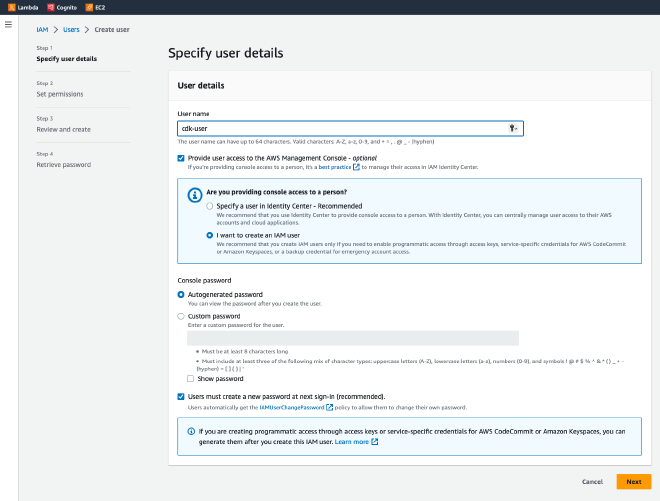Image resolution: width=660 pixels, height=501 pixels.
Task: Enable the Show password checkbox
Action: (x=192, y=379)
